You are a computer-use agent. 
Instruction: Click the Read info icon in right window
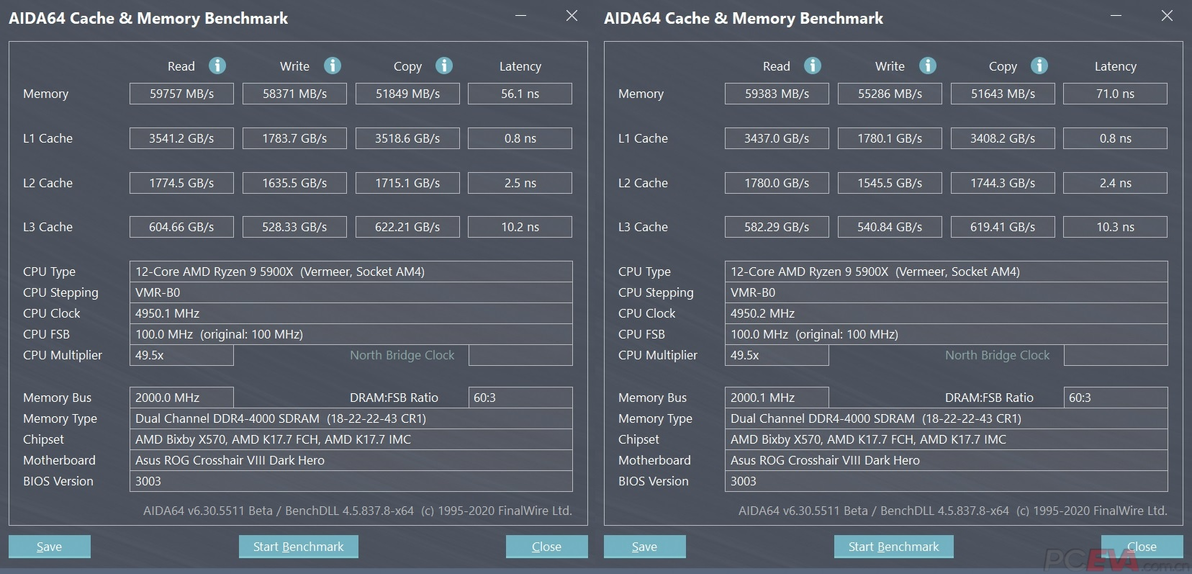pos(812,66)
